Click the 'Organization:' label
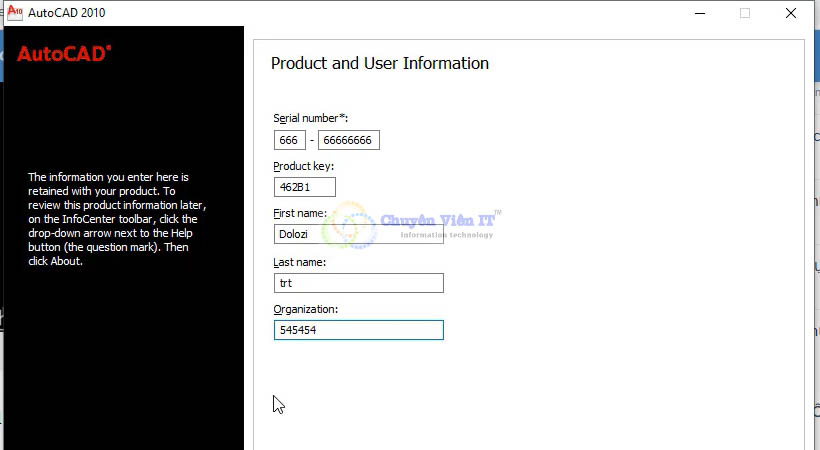The width and height of the screenshot is (820, 450). [306, 309]
